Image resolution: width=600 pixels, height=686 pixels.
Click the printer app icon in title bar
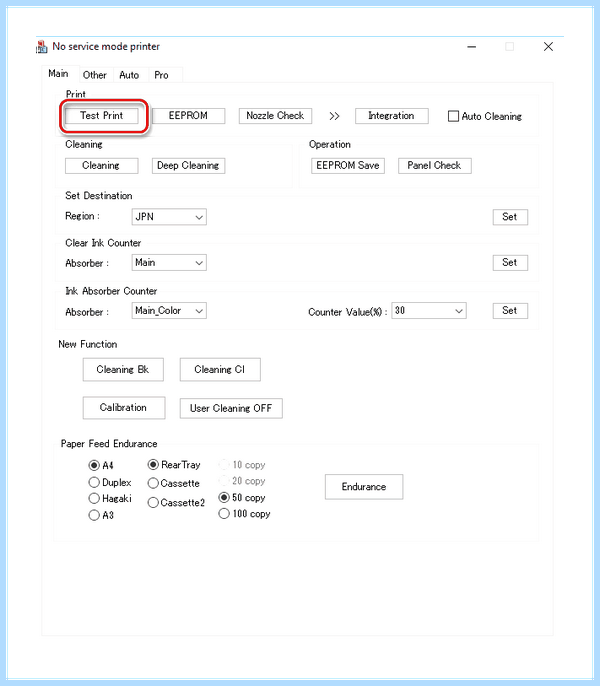coord(42,47)
